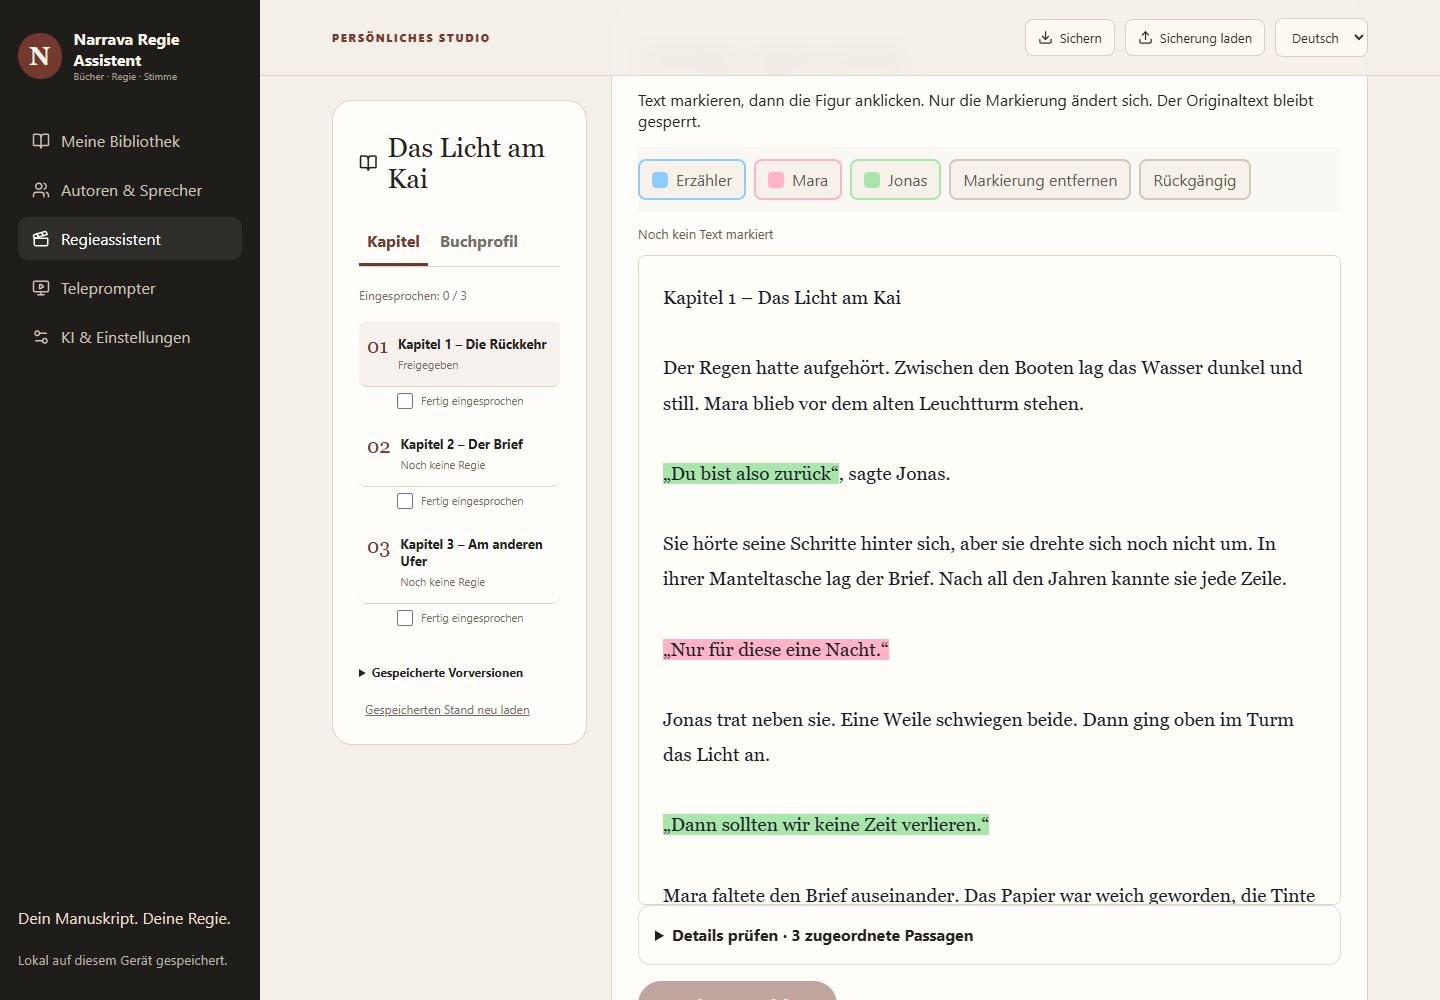Click the Narrava N logo
The width and height of the screenshot is (1440, 1000).
pyautogui.click(x=40, y=56)
